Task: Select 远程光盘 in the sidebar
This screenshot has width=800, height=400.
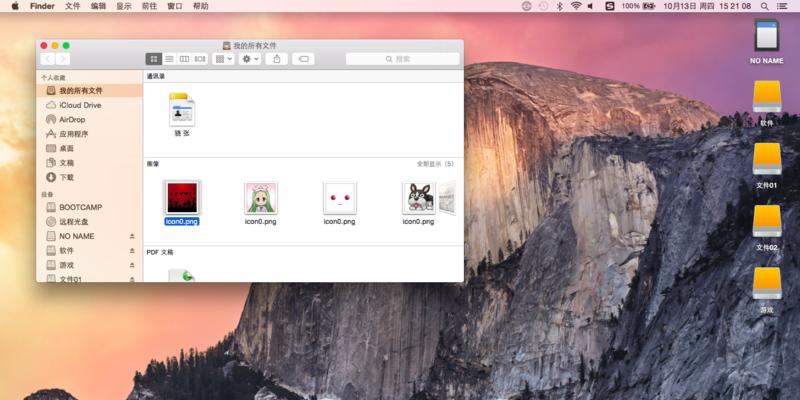Action: pos(90,222)
